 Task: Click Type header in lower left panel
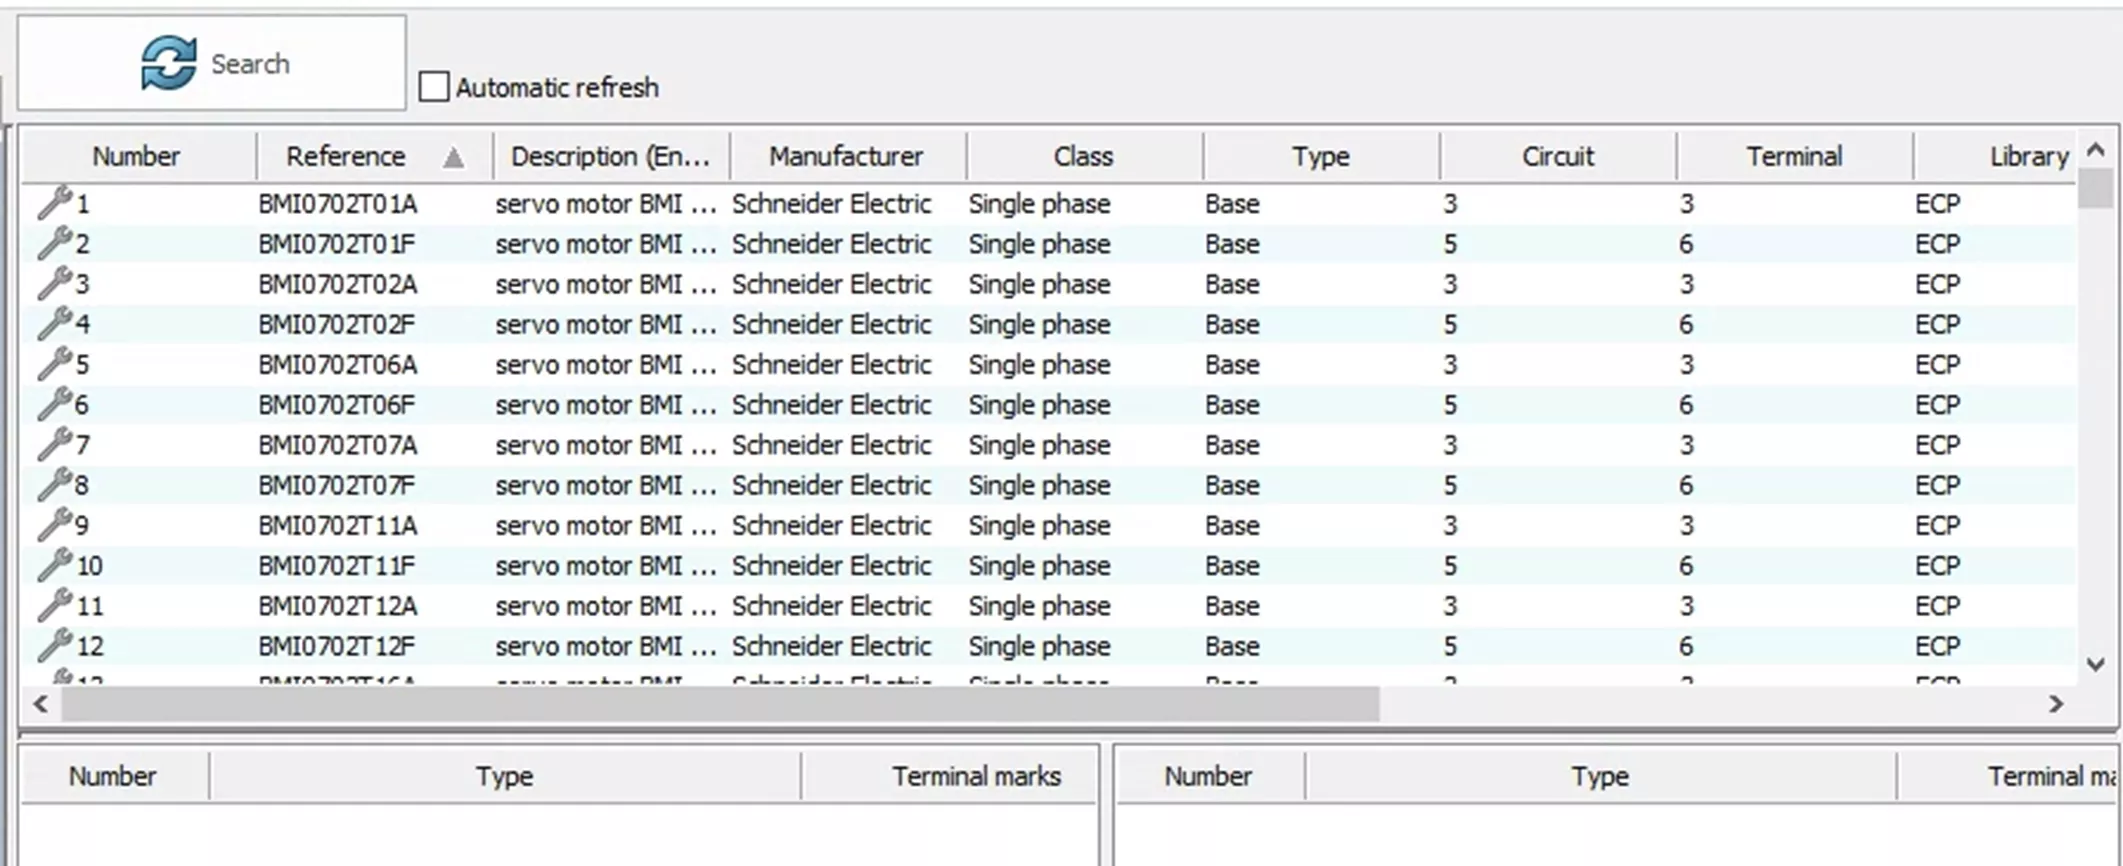(x=505, y=776)
